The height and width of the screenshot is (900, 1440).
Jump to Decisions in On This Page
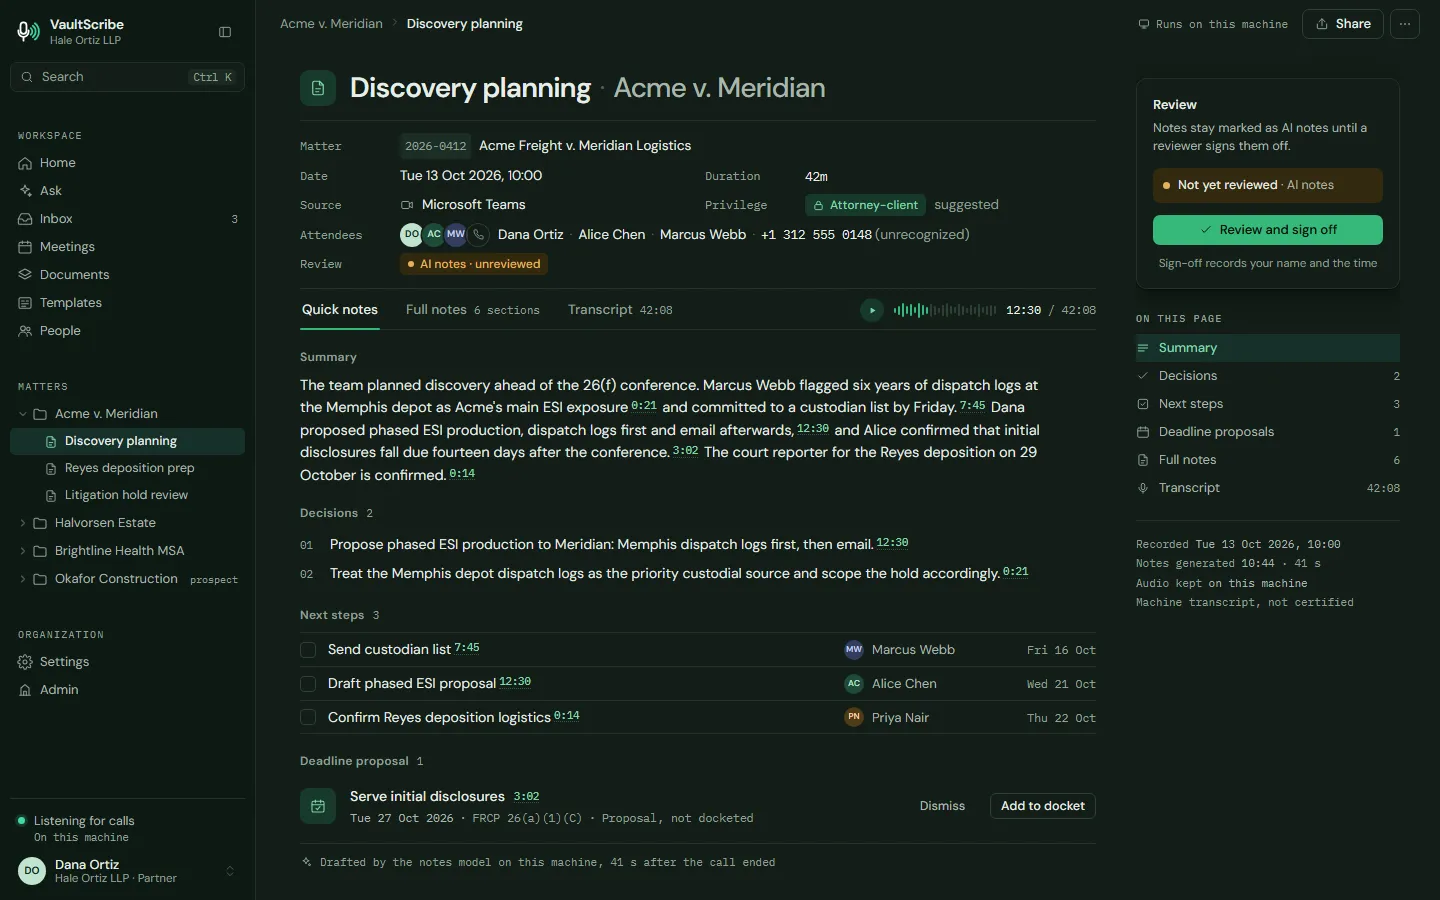pyautogui.click(x=1268, y=376)
